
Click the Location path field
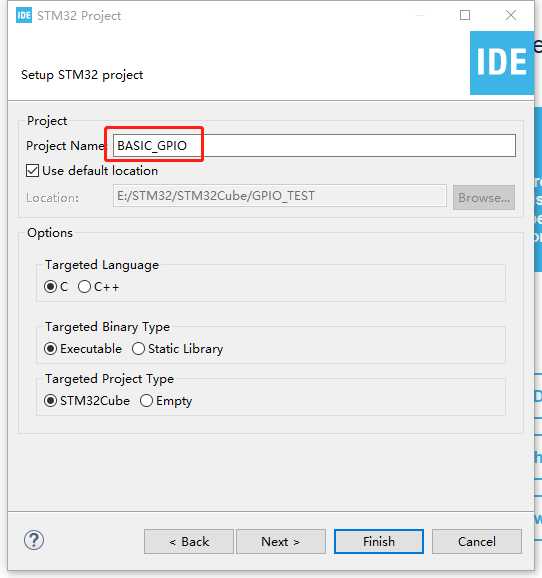(280, 196)
